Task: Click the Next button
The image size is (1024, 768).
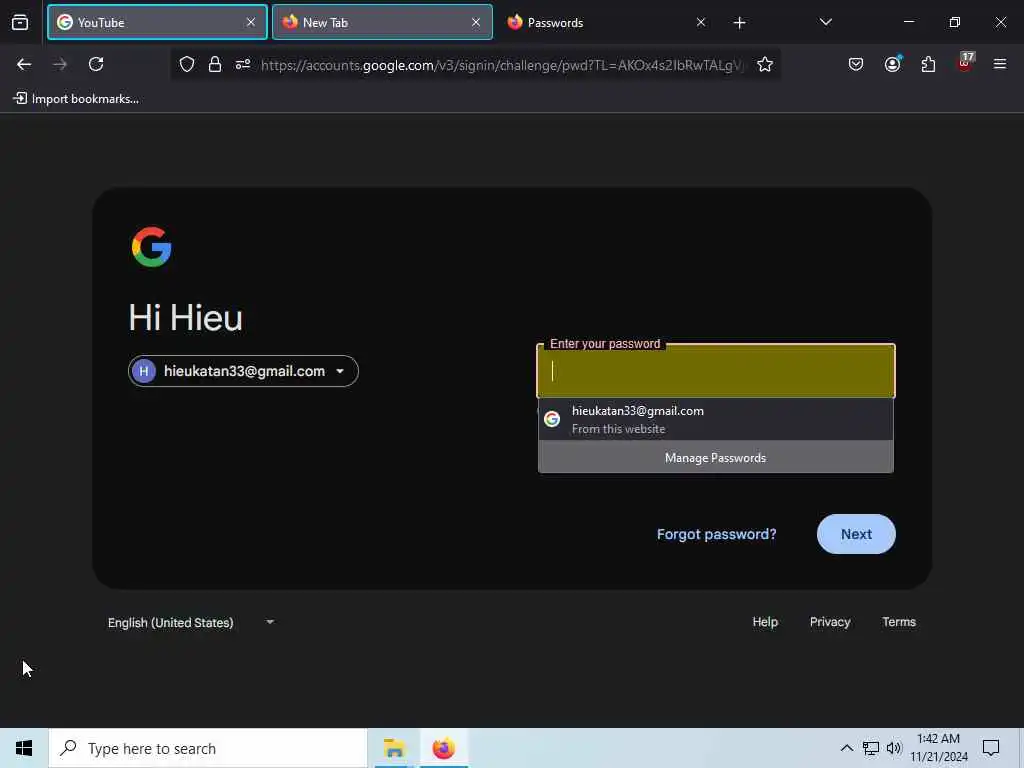Action: (856, 534)
